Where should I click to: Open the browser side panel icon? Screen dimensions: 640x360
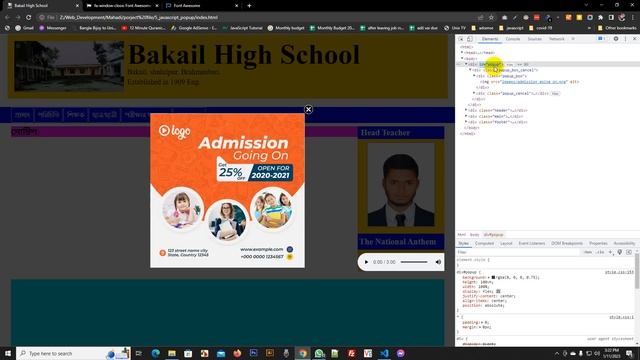(x=611, y=18)
